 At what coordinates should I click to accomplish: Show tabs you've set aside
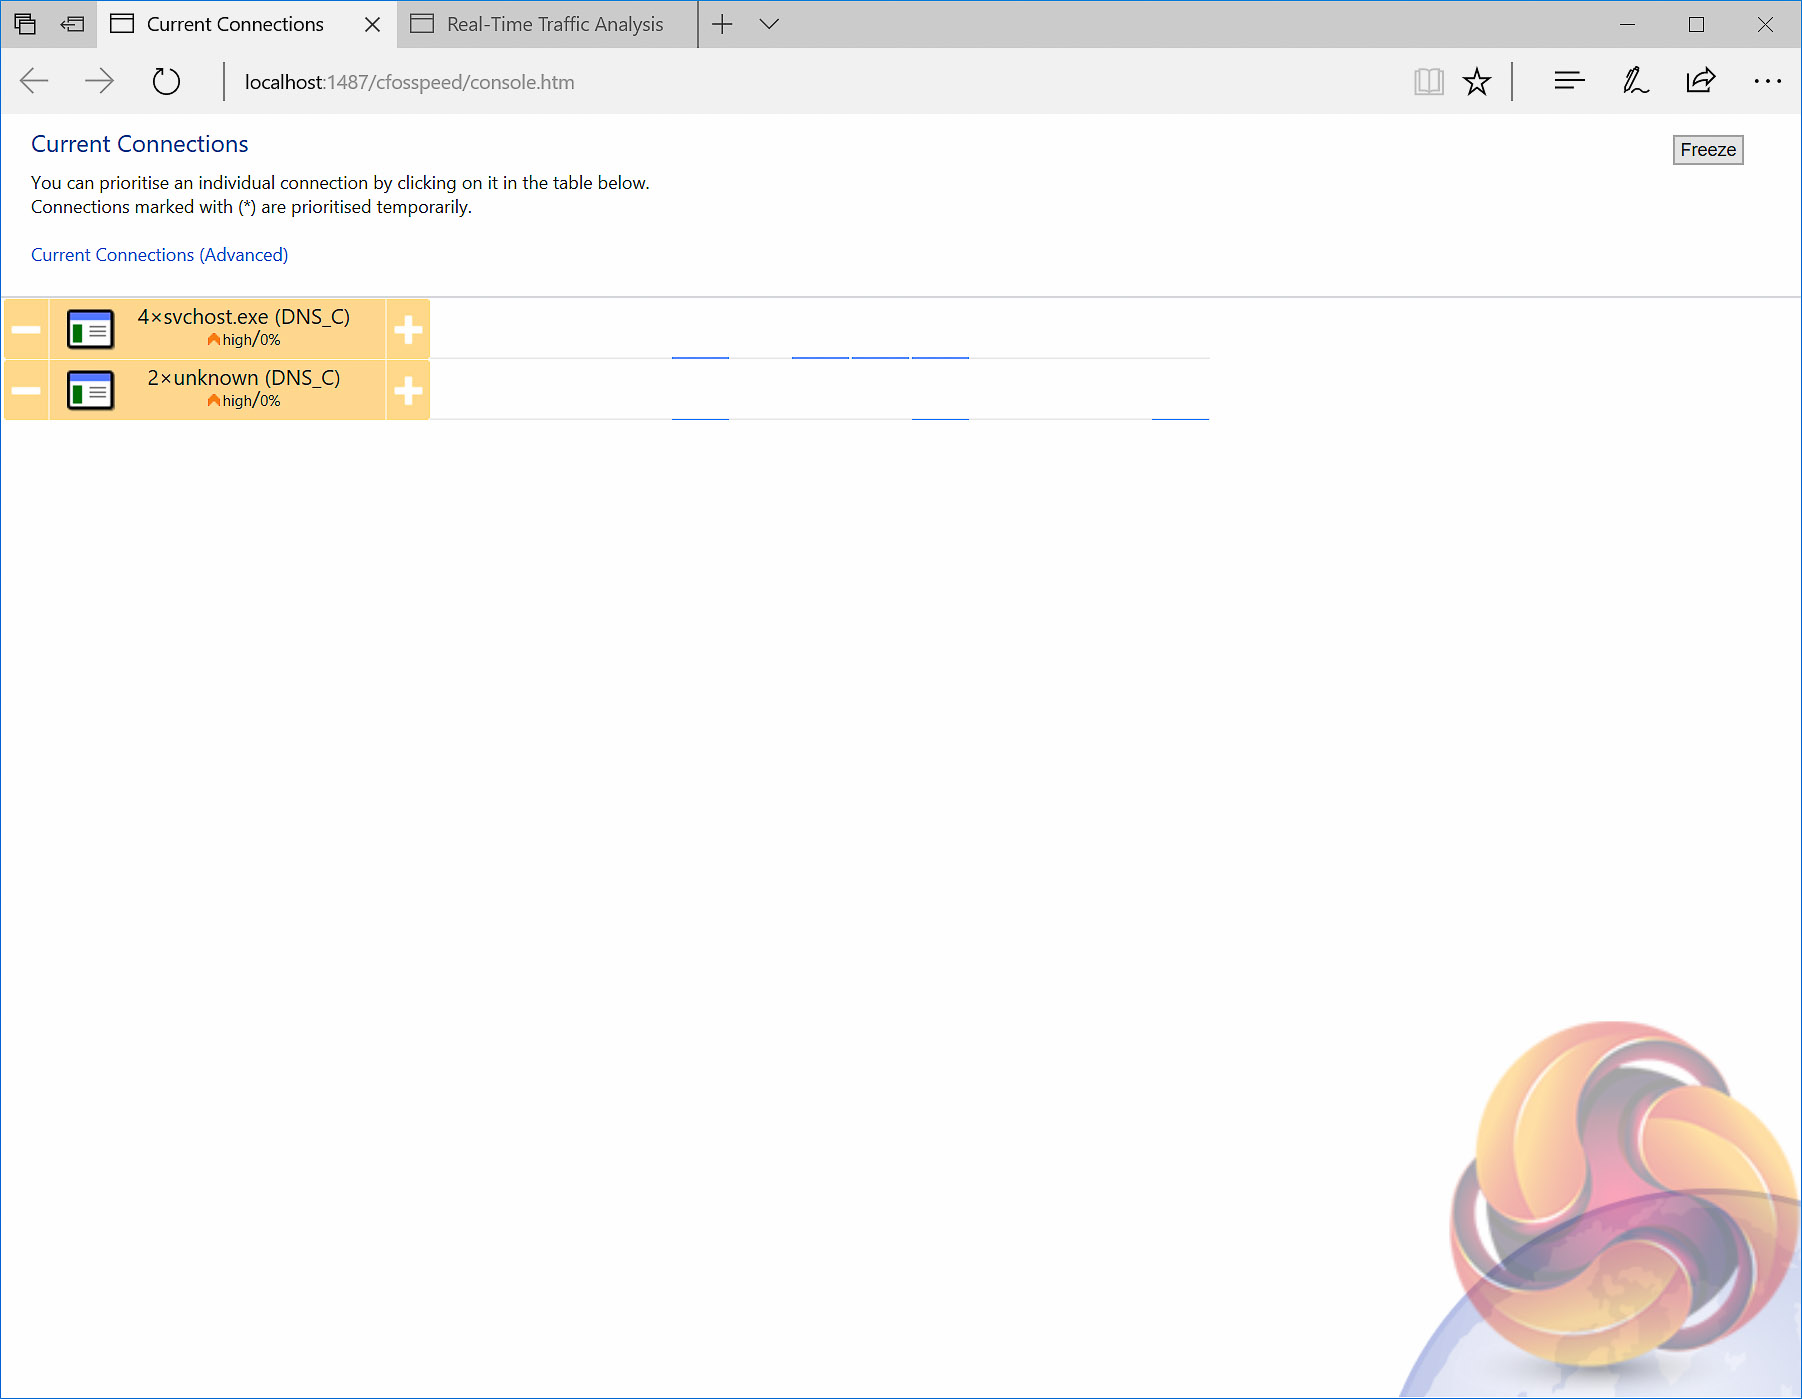coord(25,24)
